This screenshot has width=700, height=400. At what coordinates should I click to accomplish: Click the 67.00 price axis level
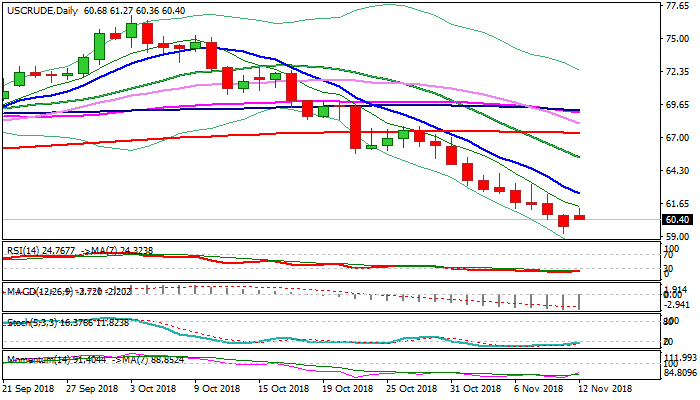(678, 138)
